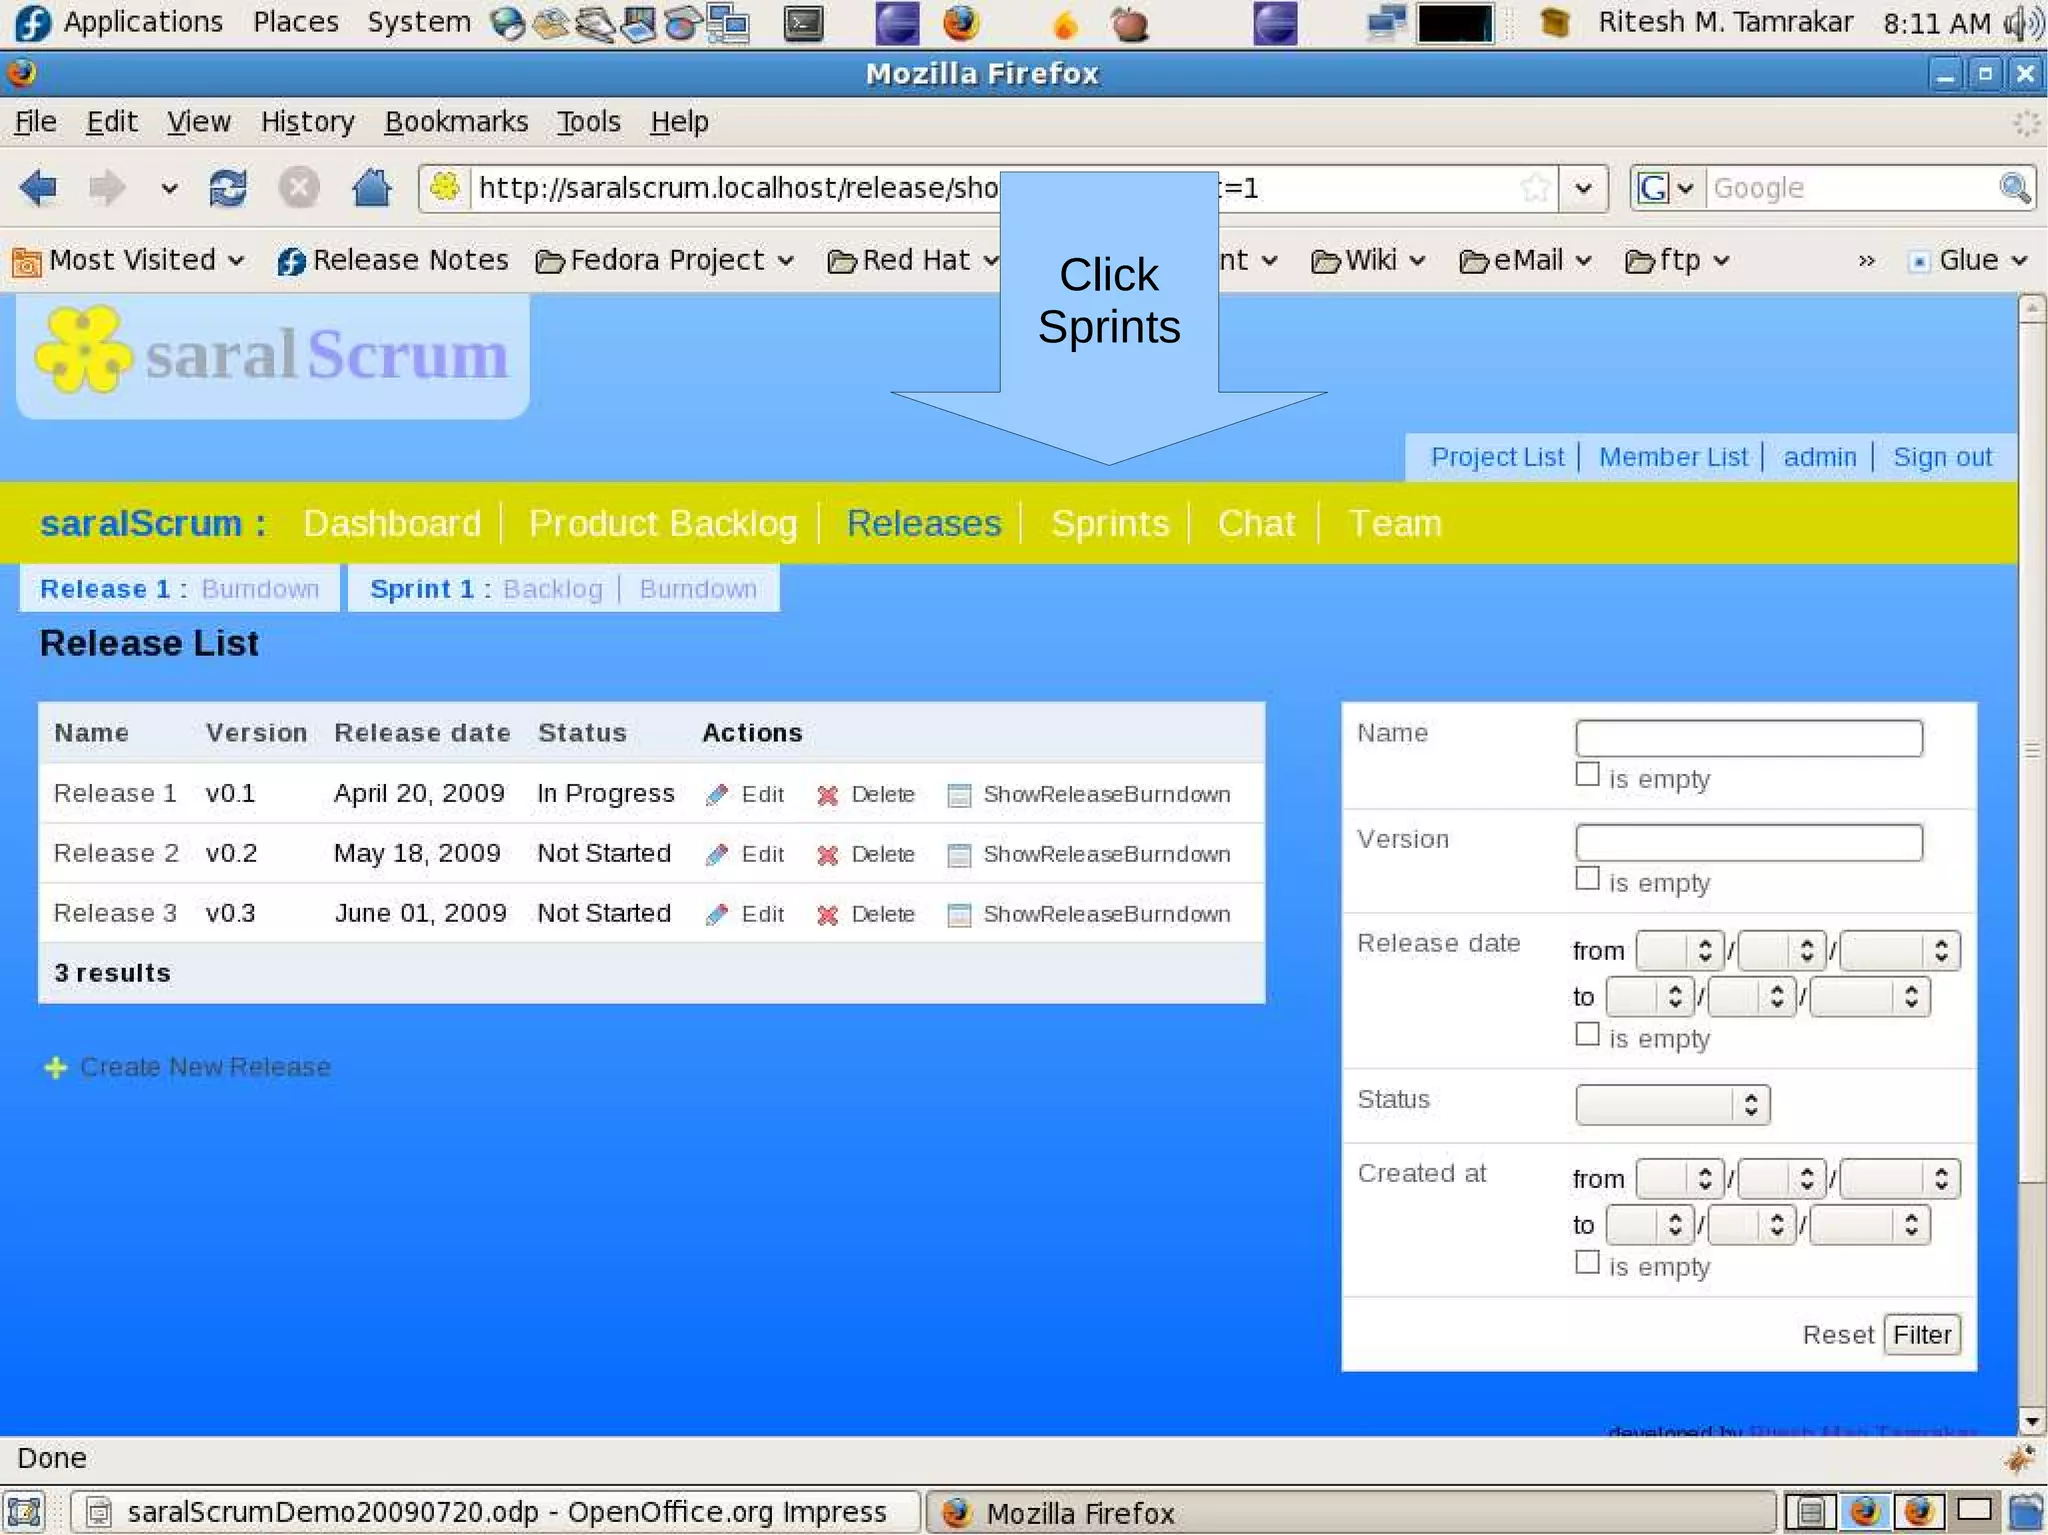Enable 'is empty' under Created at filter
Screen dimensions: 2048x1535
pos(1587,1263)
